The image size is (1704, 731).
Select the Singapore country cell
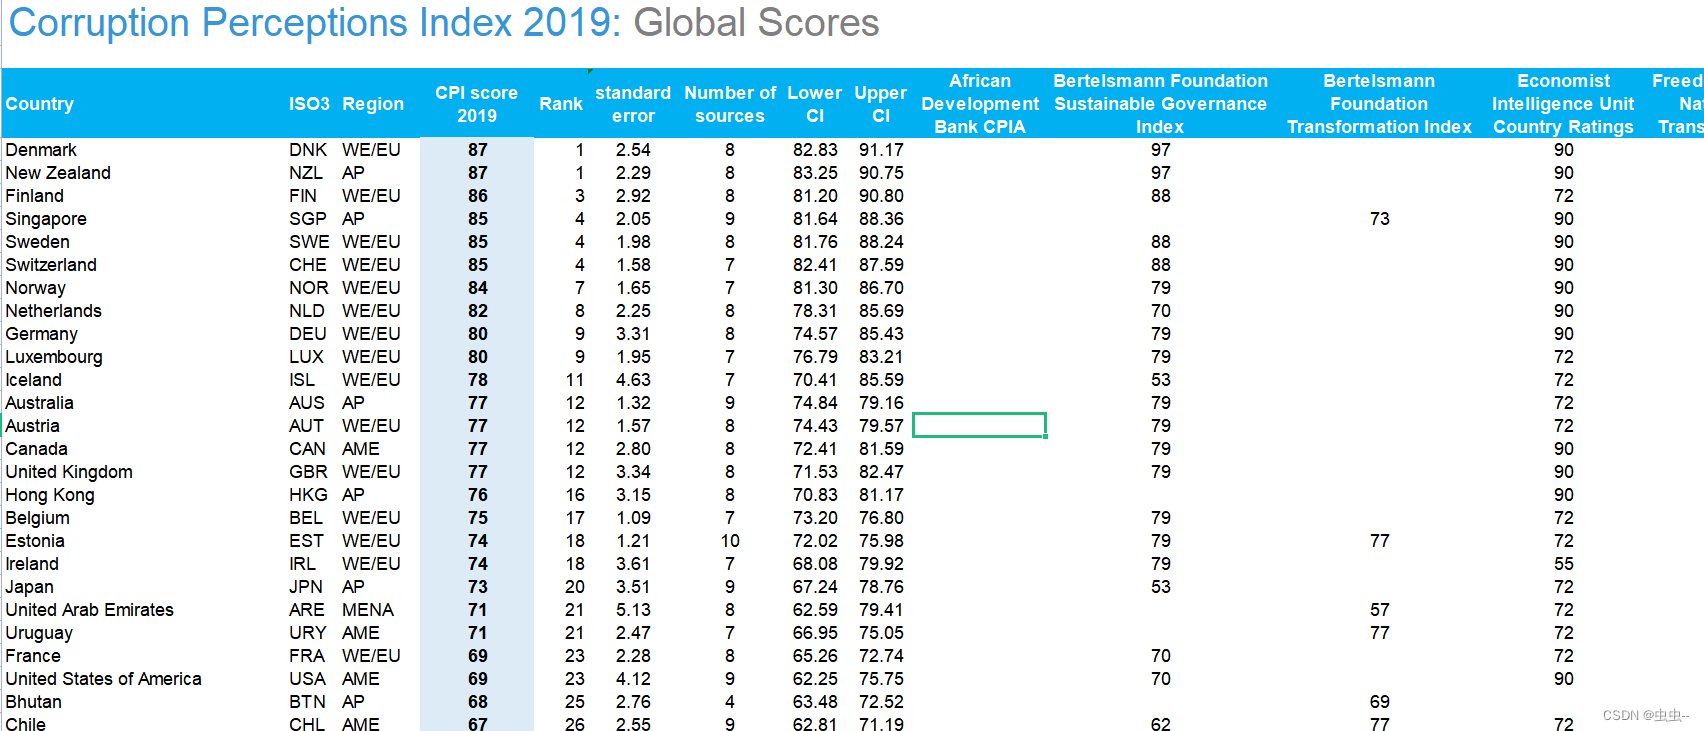pyautogui.click(x=46, y=219)
